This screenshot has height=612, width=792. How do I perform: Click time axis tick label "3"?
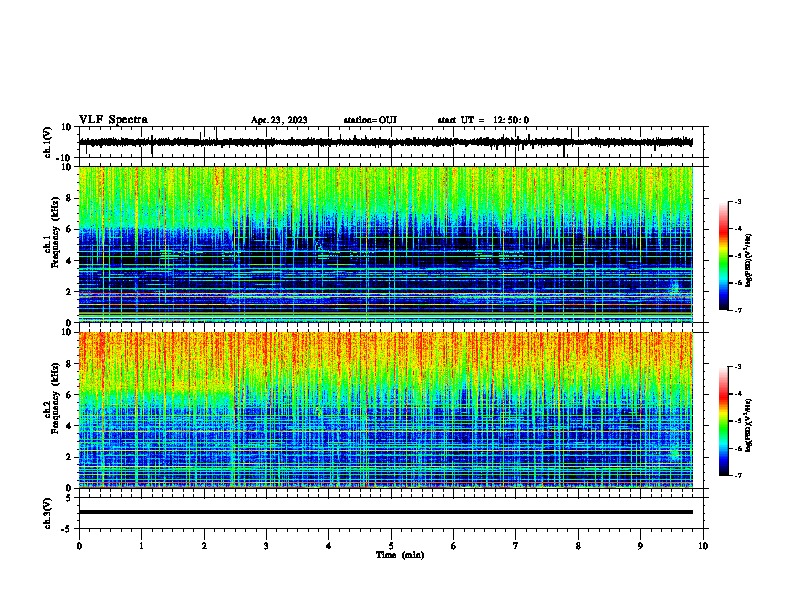point(266,546)
